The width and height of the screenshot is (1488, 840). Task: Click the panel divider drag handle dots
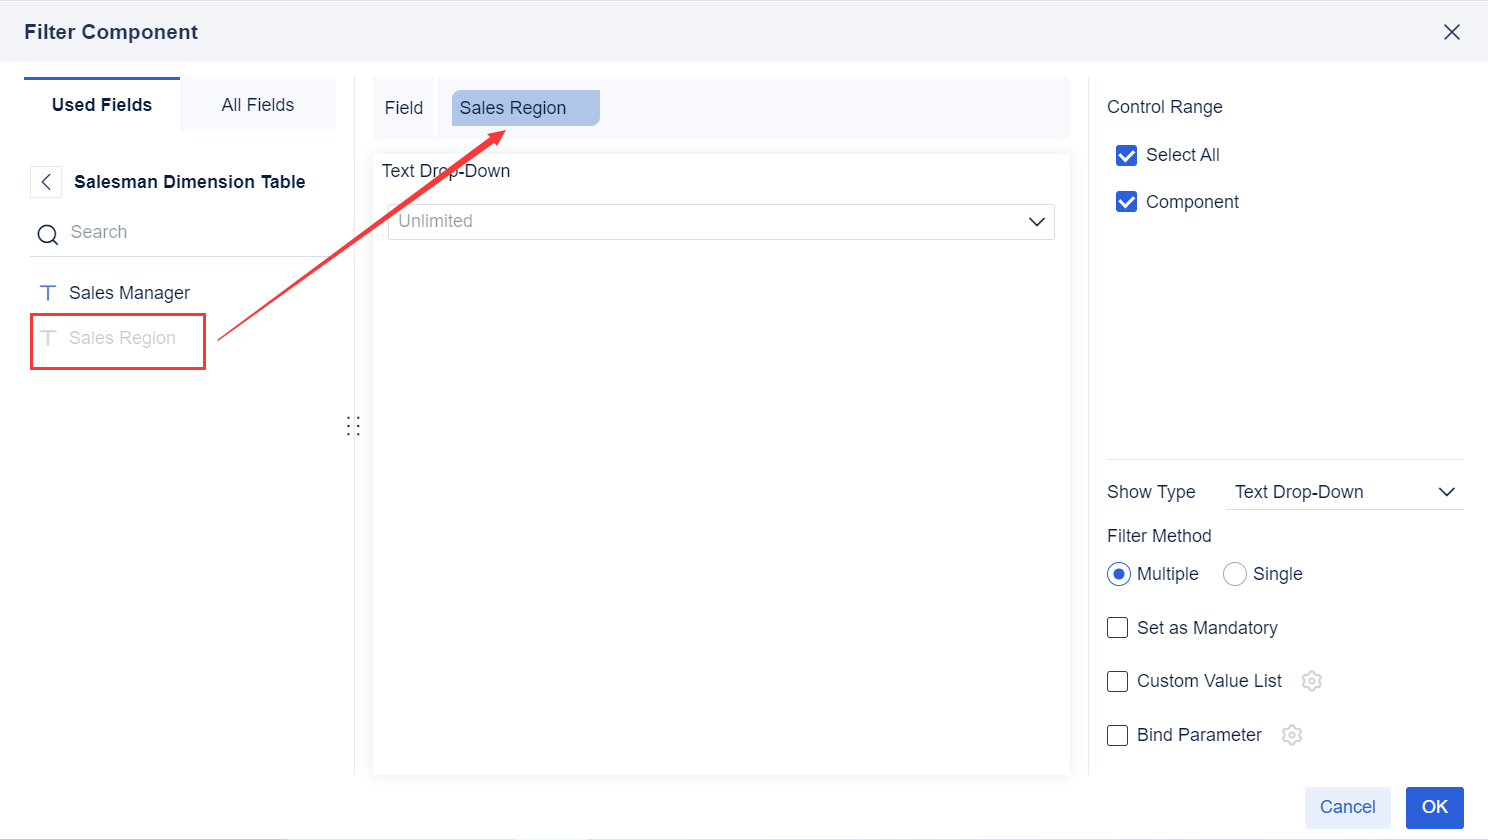pyautogui.click(x=353, y=425)
